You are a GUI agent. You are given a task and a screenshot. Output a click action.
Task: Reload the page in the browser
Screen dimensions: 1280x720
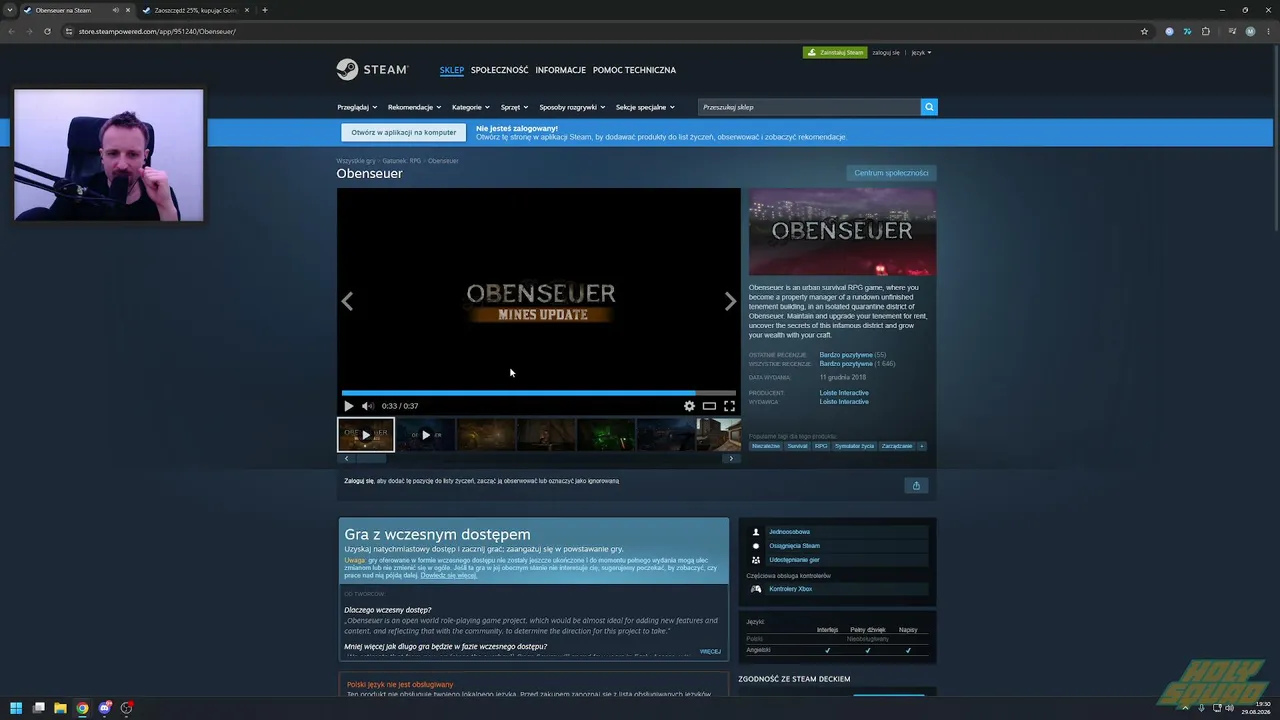pos(47,31)
